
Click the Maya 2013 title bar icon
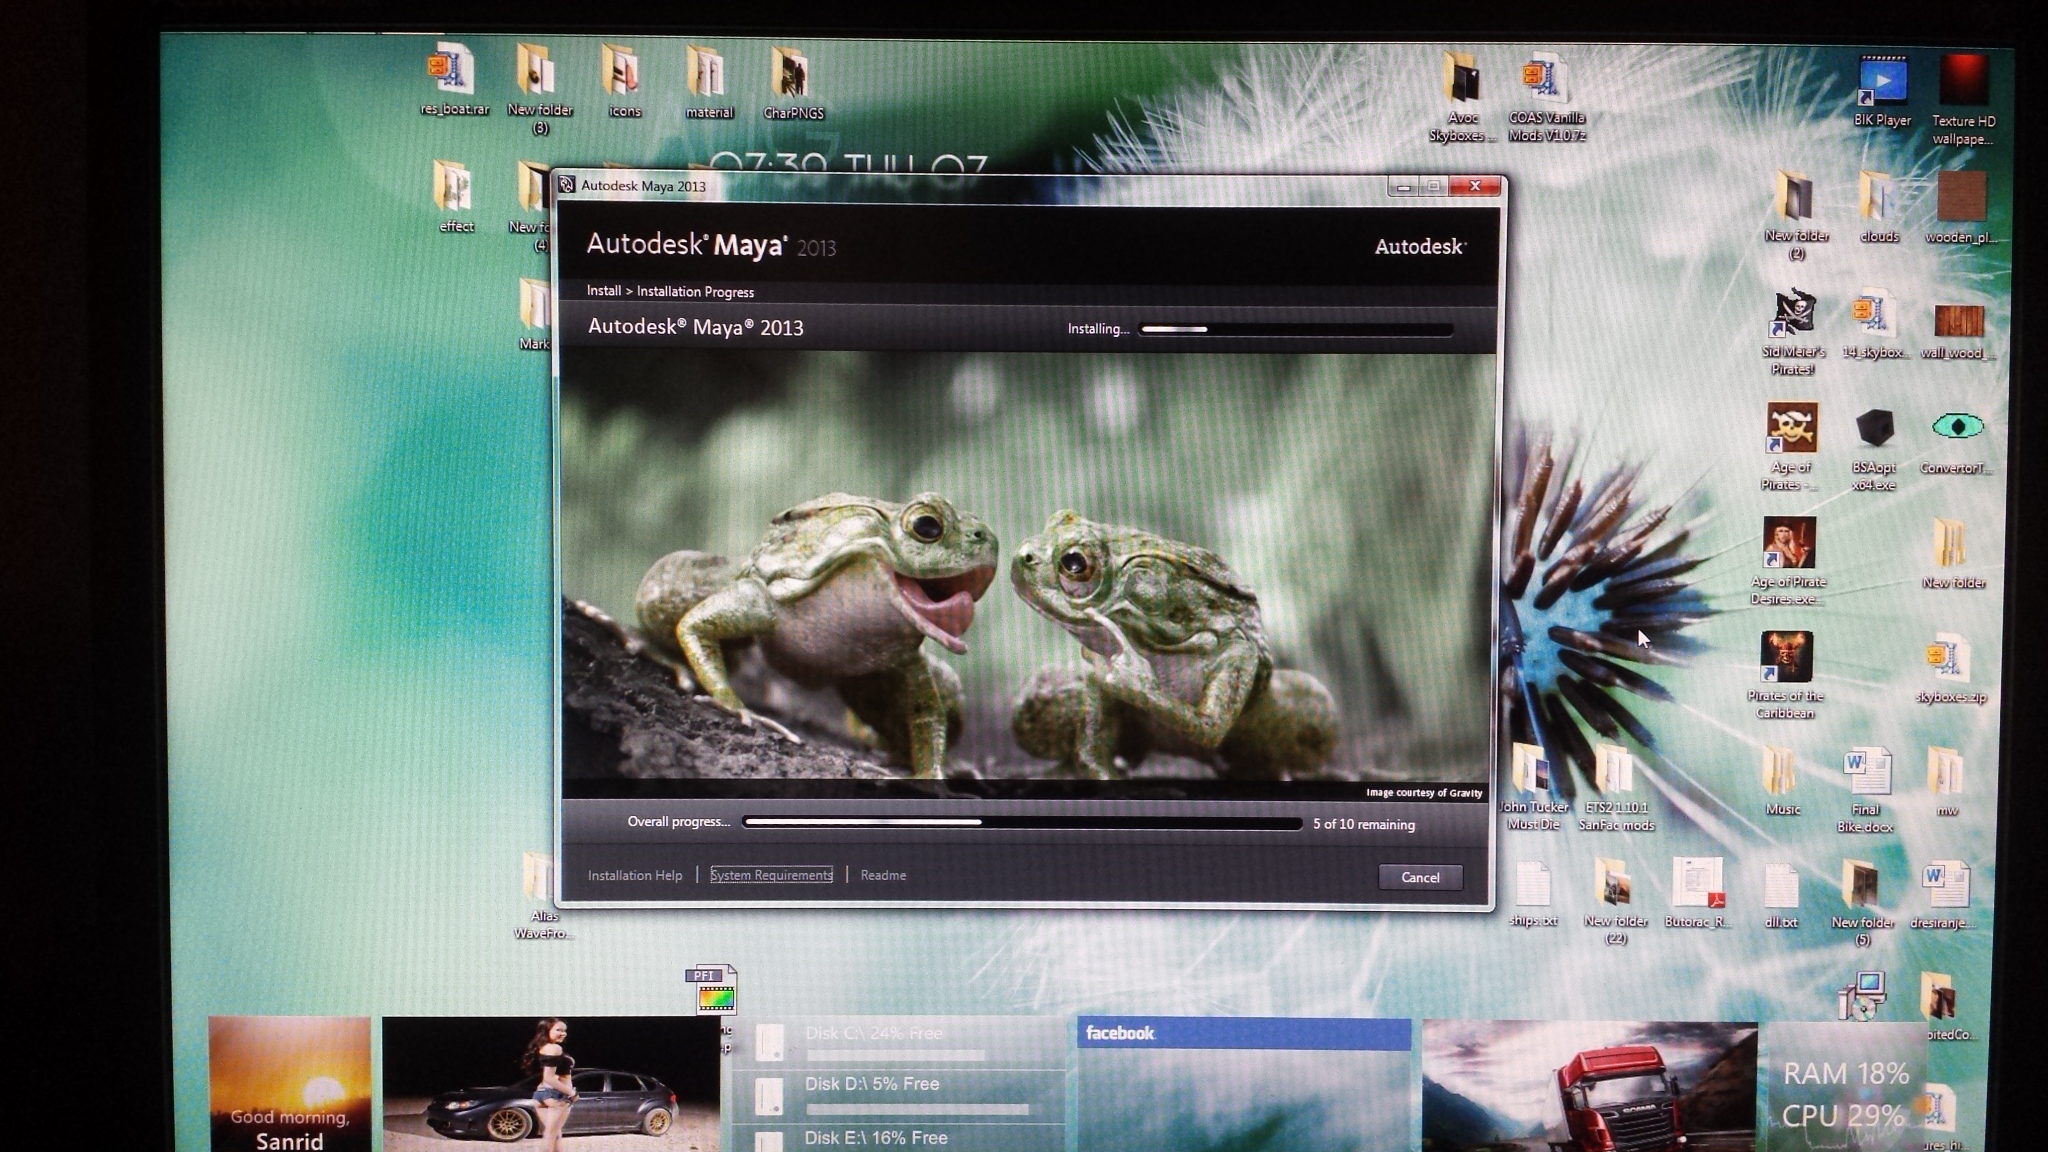coord(567,185)
